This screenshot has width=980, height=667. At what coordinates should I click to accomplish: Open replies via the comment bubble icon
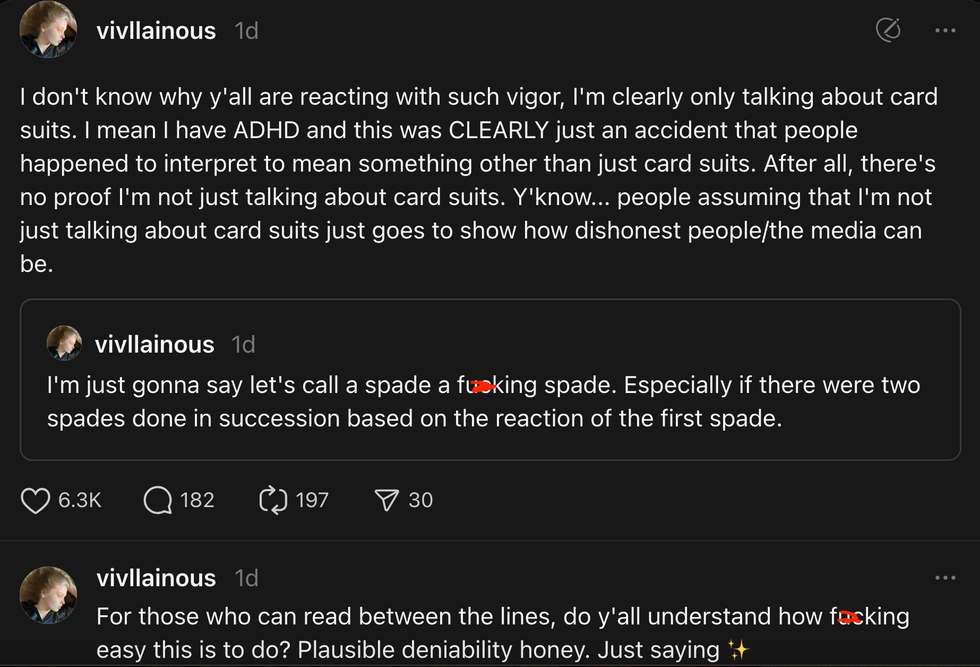coord(158,500)
